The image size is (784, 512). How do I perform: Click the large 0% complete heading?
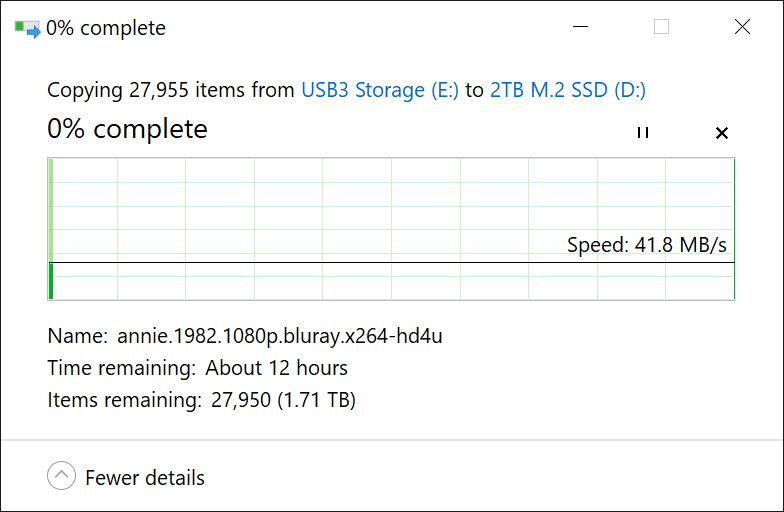pyautogui.click(x=127, y=129)
